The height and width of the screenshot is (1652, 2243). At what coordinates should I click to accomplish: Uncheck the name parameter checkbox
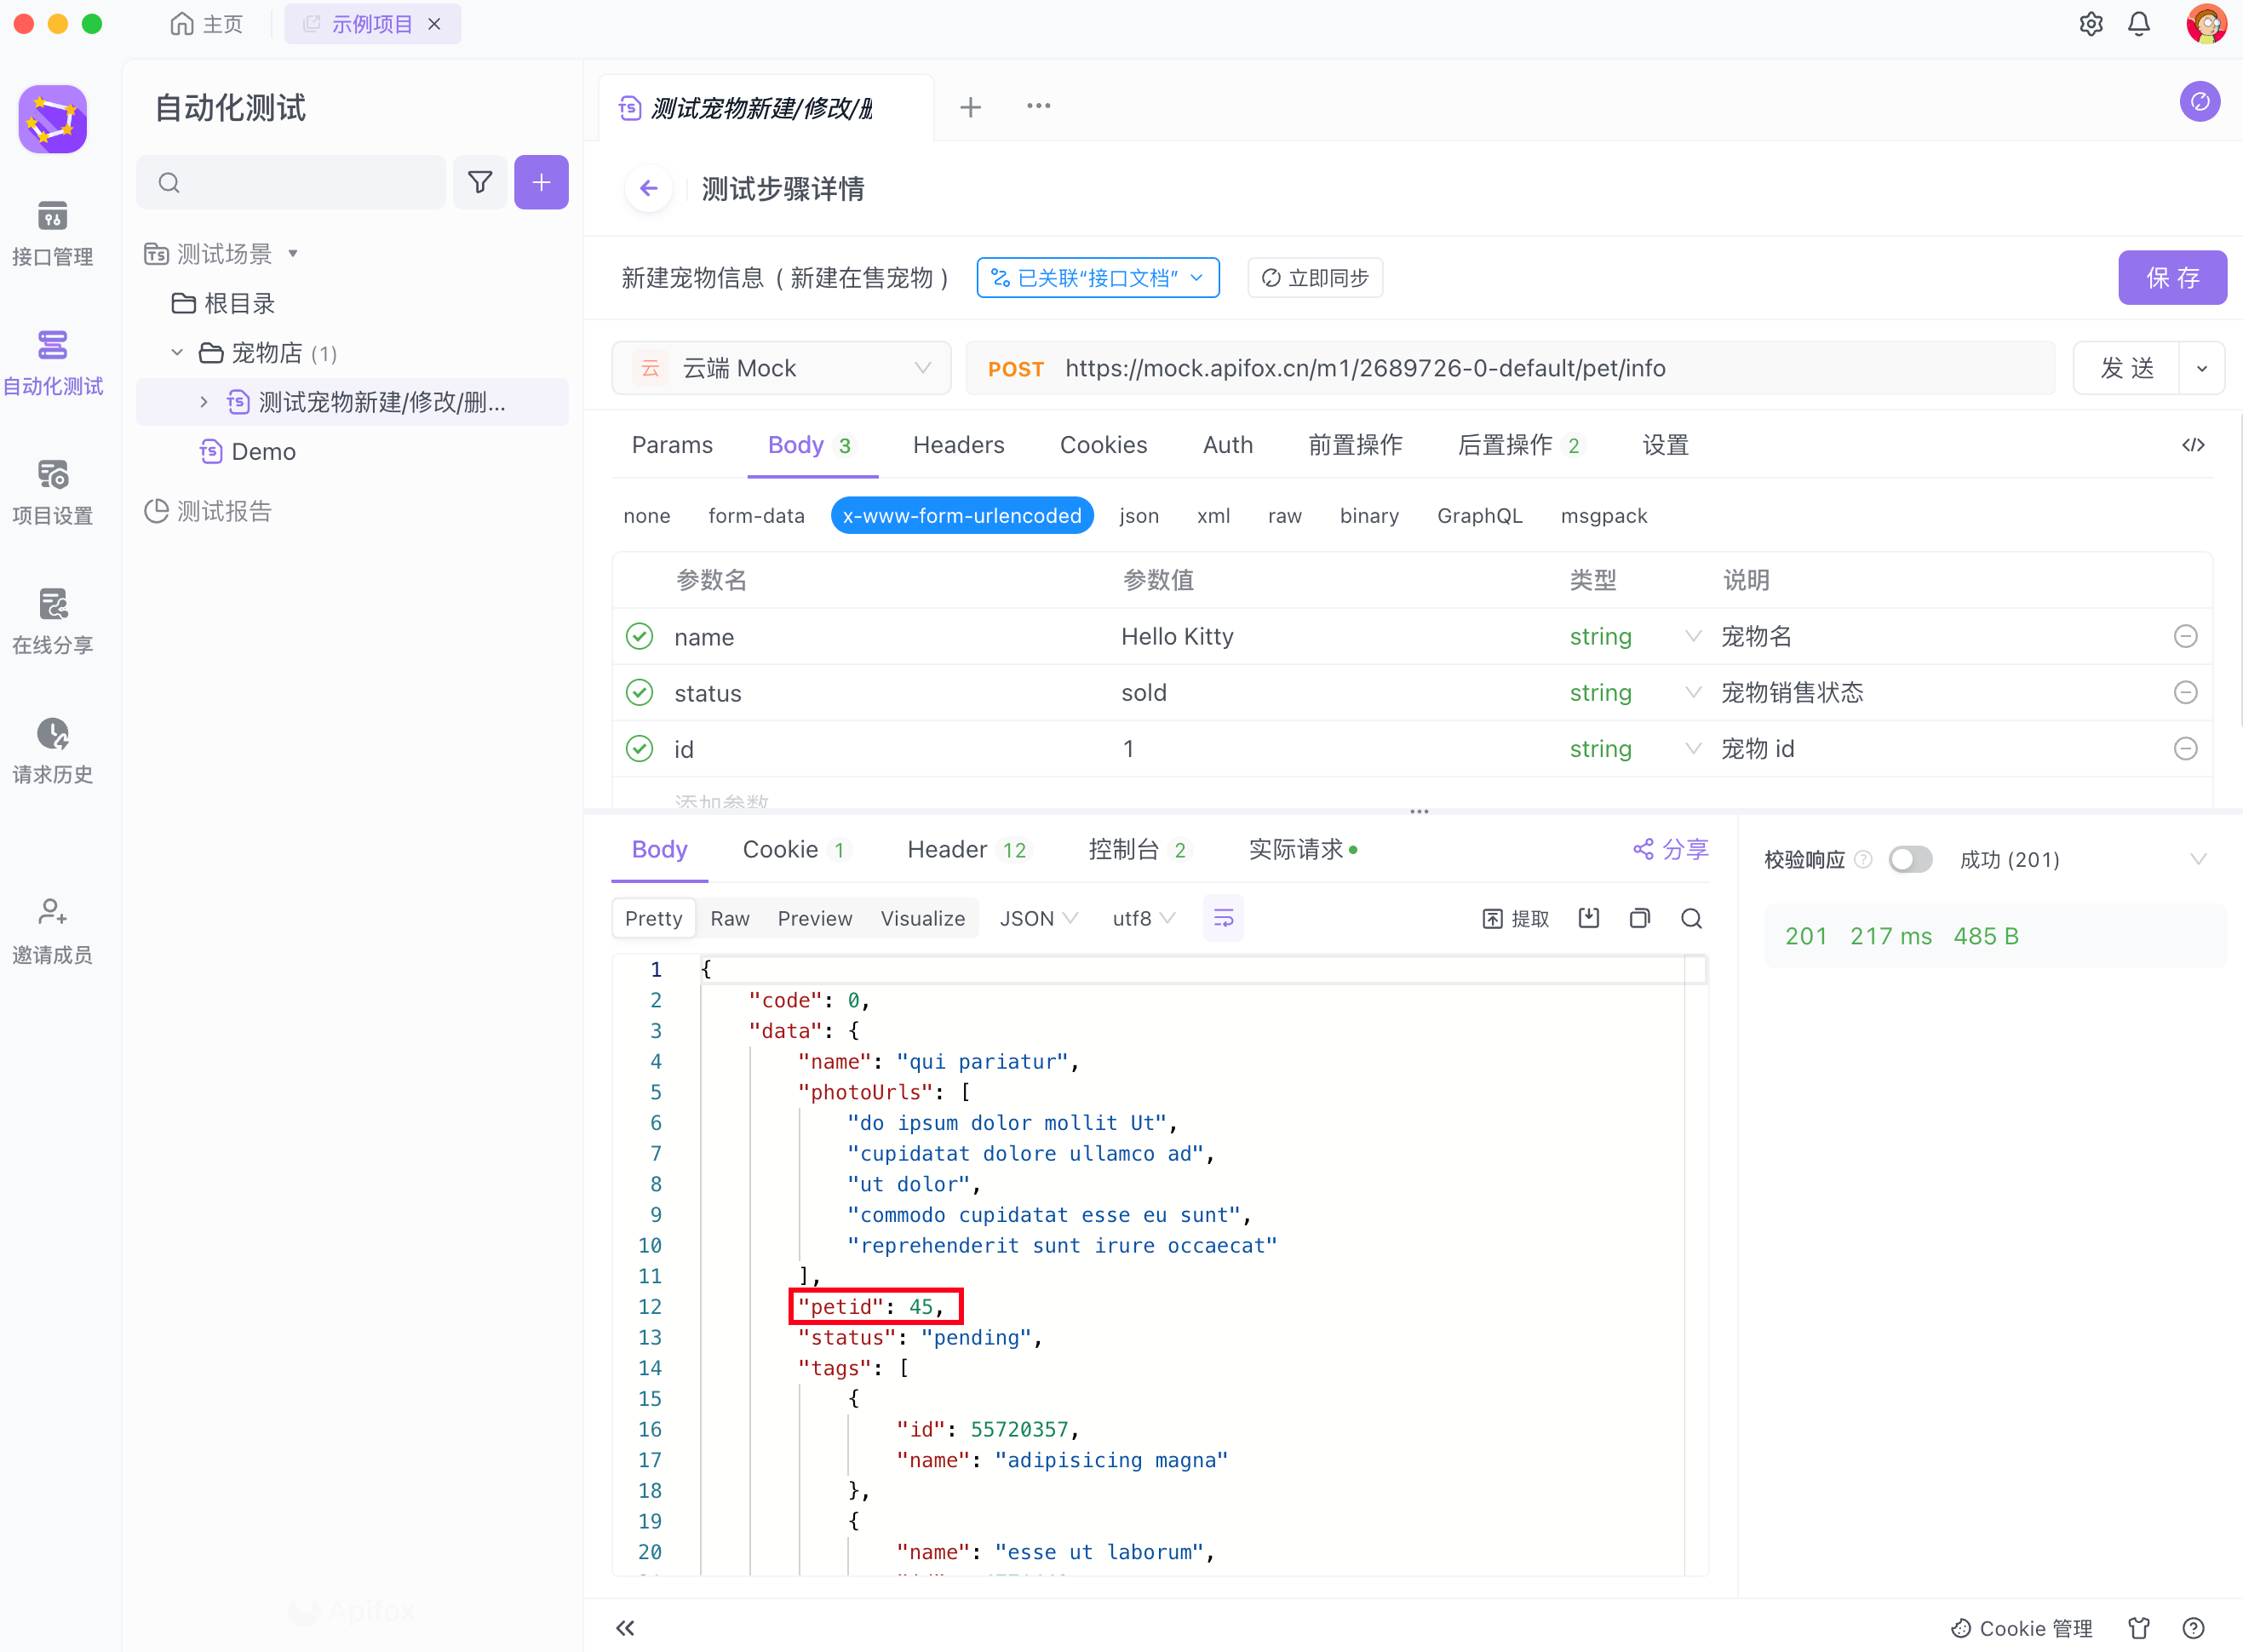(640, 637)
